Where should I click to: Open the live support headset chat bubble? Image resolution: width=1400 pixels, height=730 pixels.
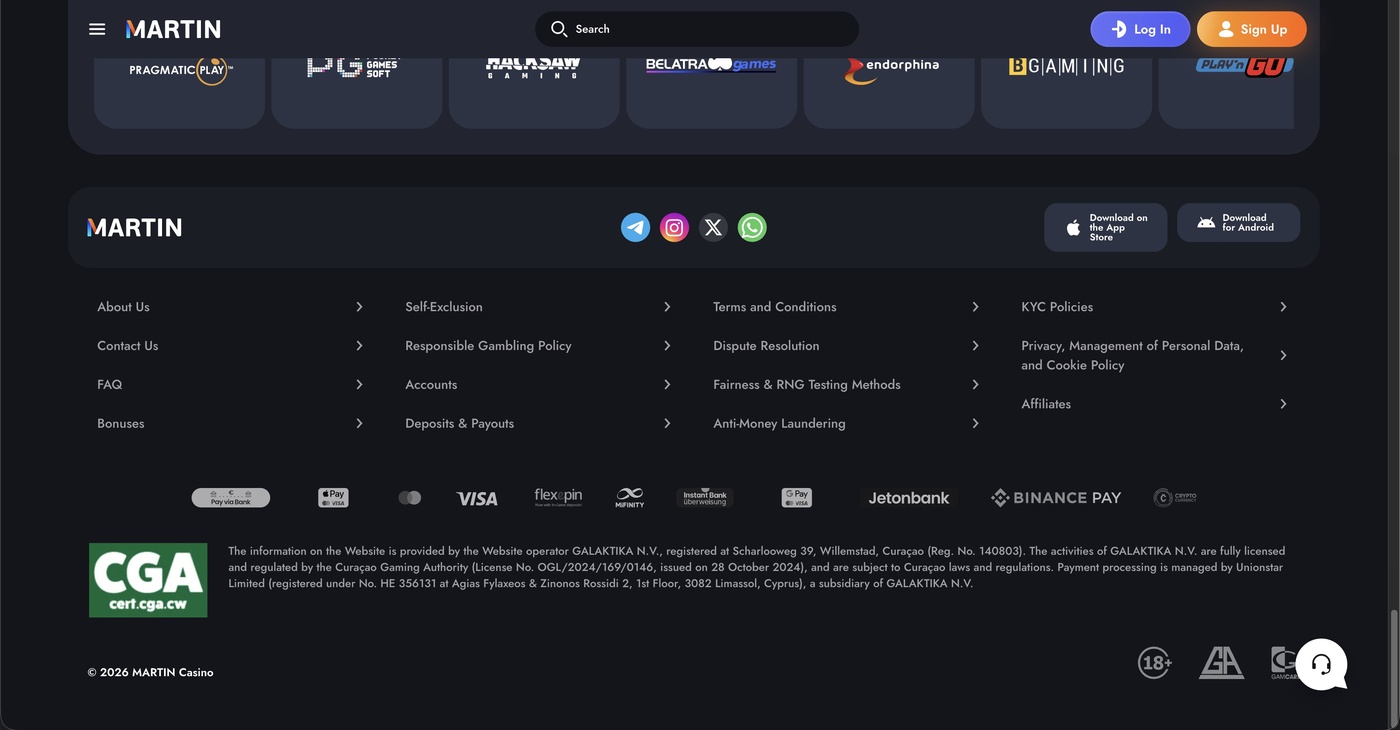(x=1321, y=664)
